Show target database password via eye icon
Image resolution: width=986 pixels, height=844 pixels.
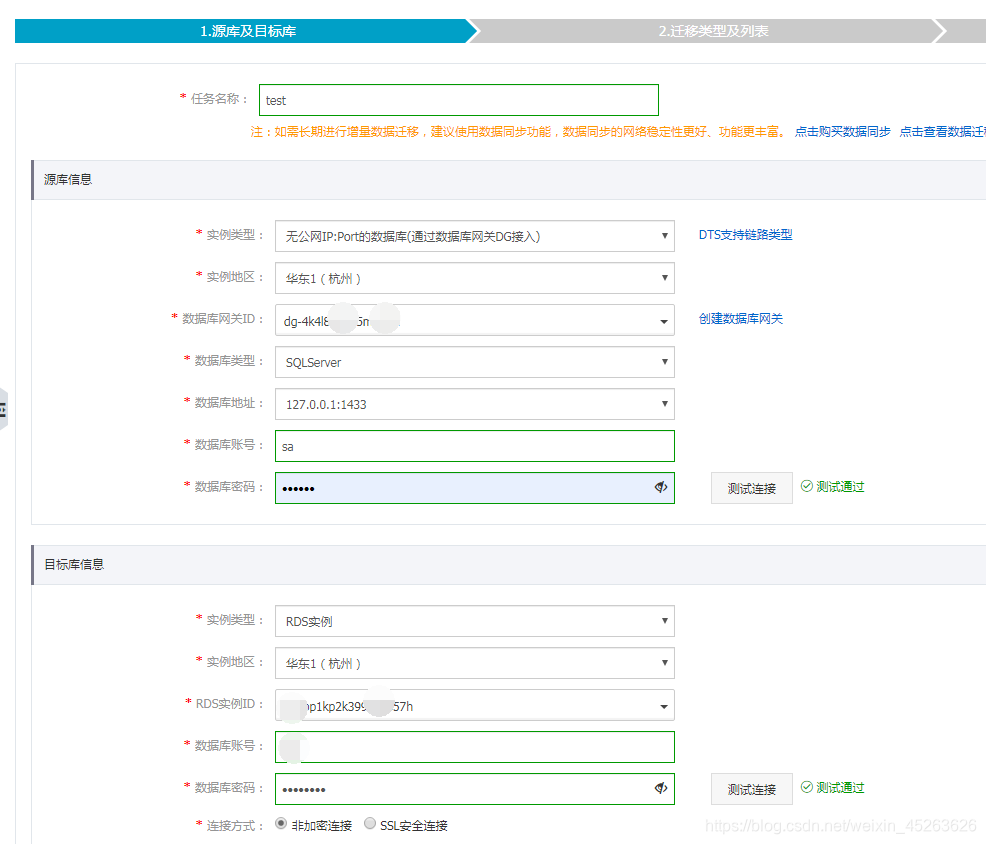tap(660, 788)
